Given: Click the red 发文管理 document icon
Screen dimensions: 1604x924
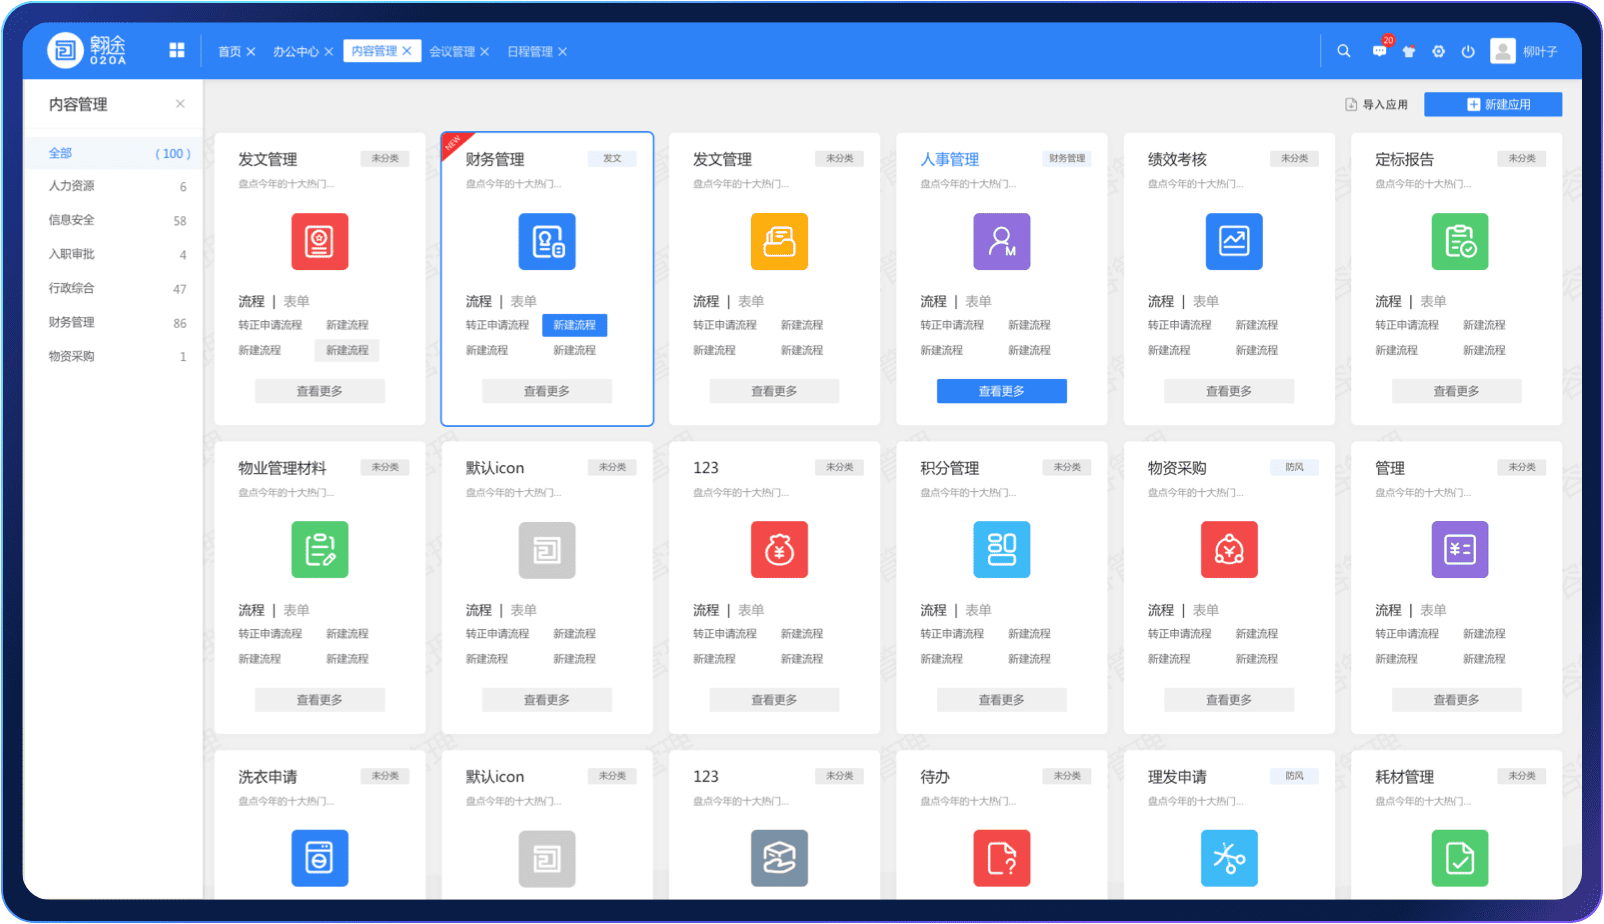Looking at the screenshot, I should 319,241.
